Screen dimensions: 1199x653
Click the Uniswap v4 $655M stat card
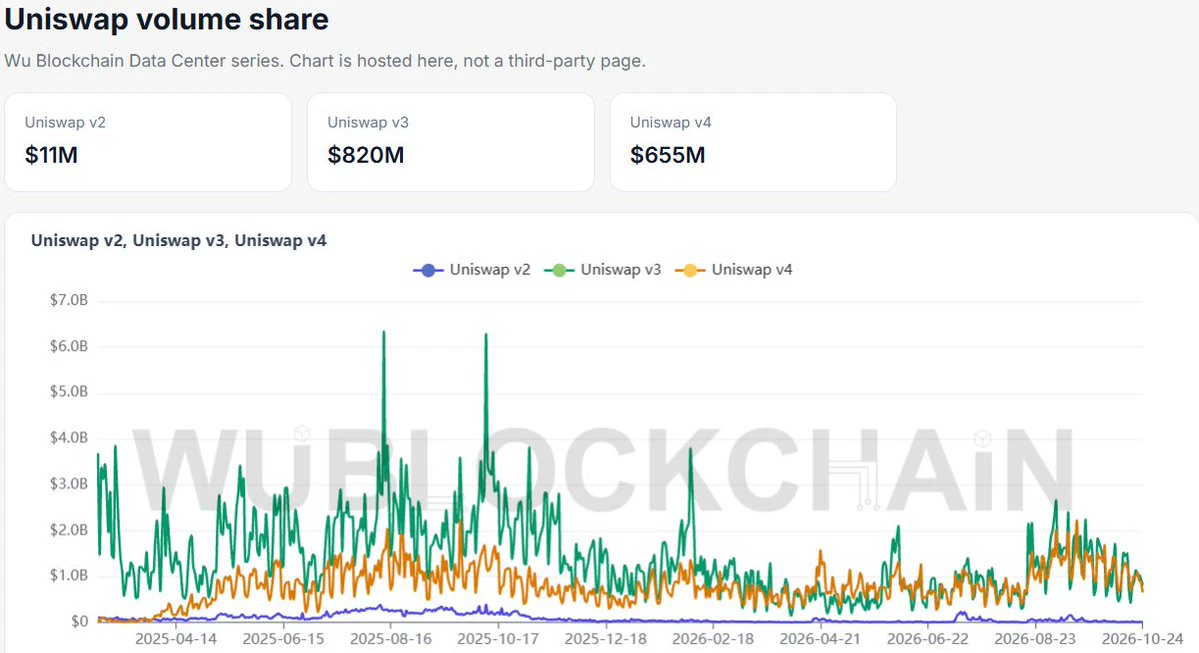tap(753, 142)
